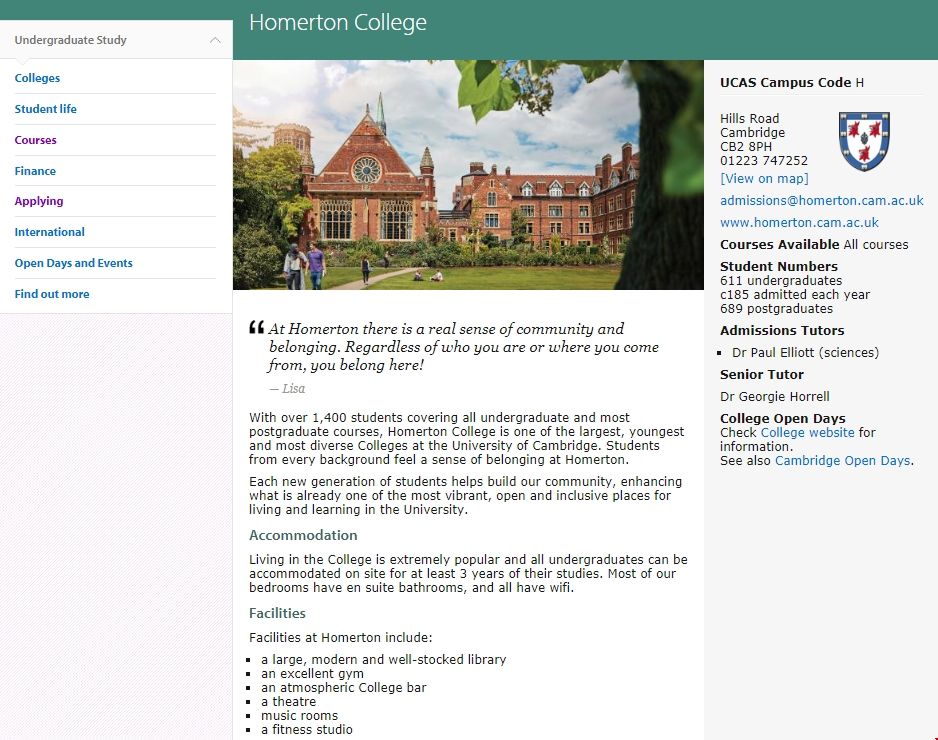Image resolution: width=938 pixels, height=740 pixels.
Task: Open the International sidebar link
Action: tap(49, 232)
